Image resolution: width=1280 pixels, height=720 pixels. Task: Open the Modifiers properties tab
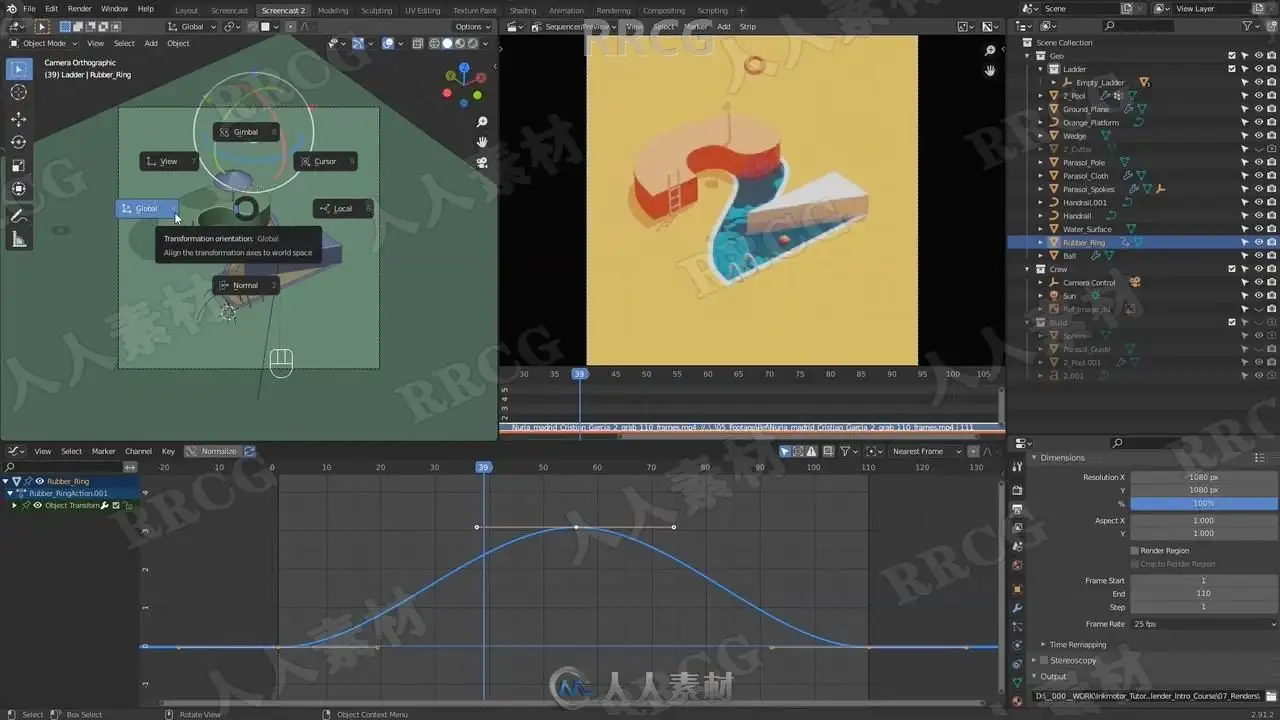point(1017,608)
